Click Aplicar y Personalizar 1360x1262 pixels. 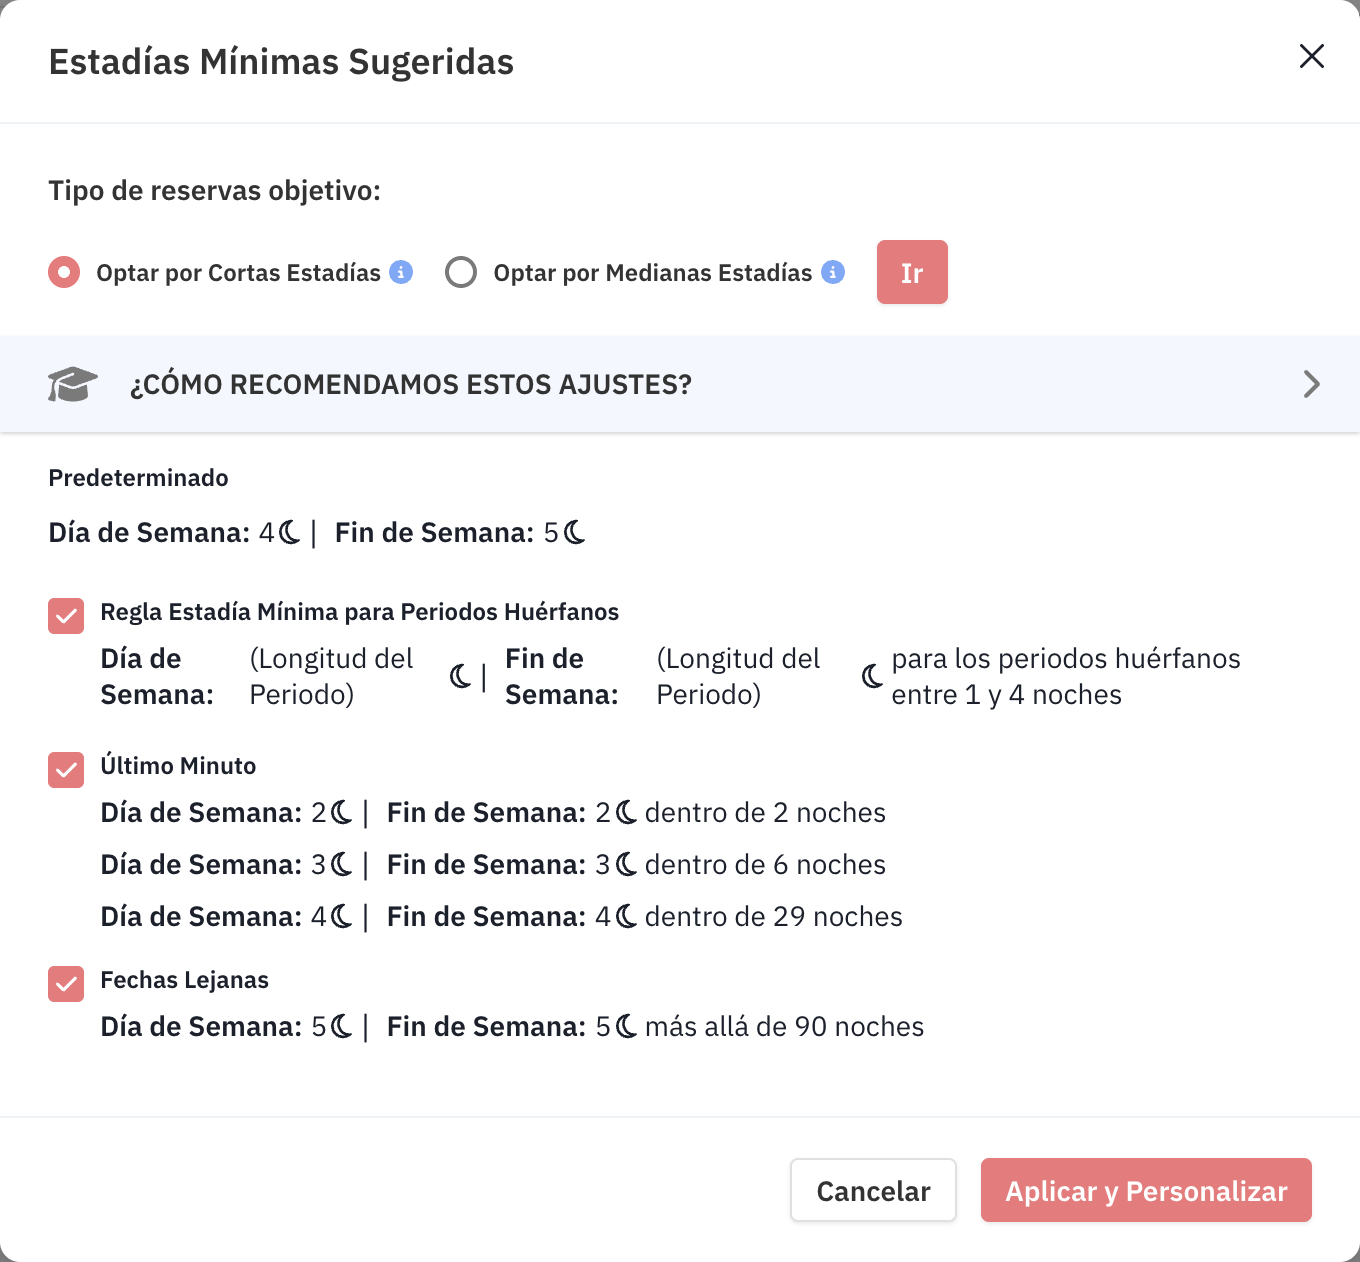pyautogui.click(x=1146, y=1190)
